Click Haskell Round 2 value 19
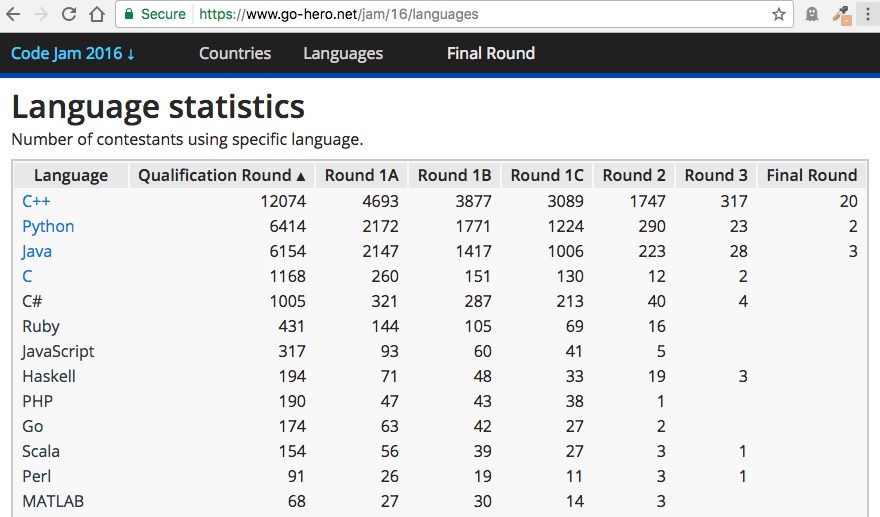Screen dimensions: 880x517 tap(657, 376)
